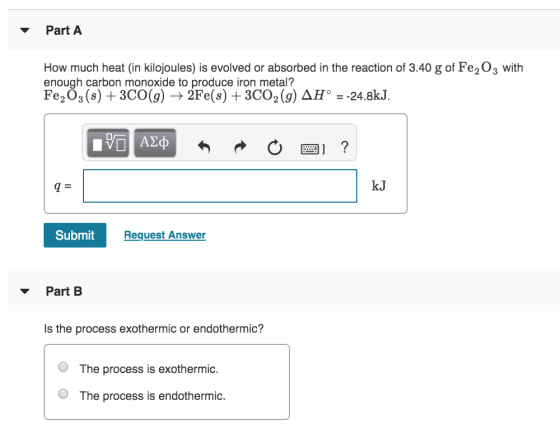Collapse the Part A section triangle
Viewport: 560px width, 429px height.
click(x=25, y=30)
